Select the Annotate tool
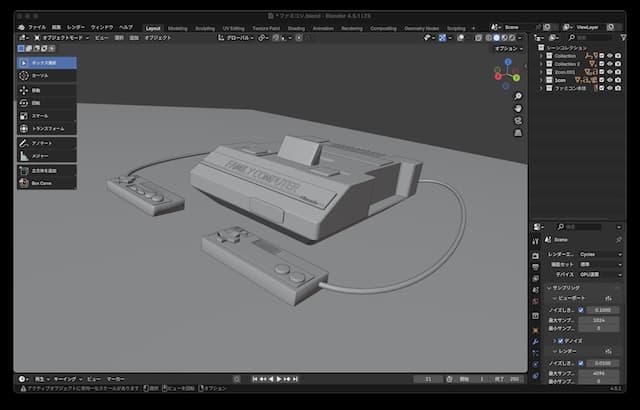This screenshot has width=640, height=410. tap(47, 143)
